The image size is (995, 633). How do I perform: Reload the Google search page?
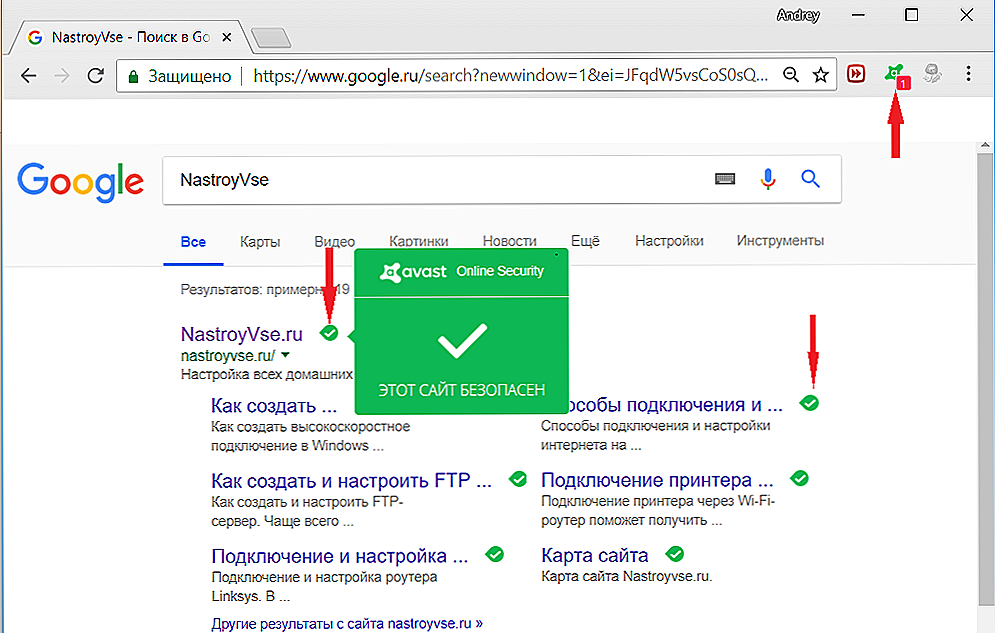point(96,76)
